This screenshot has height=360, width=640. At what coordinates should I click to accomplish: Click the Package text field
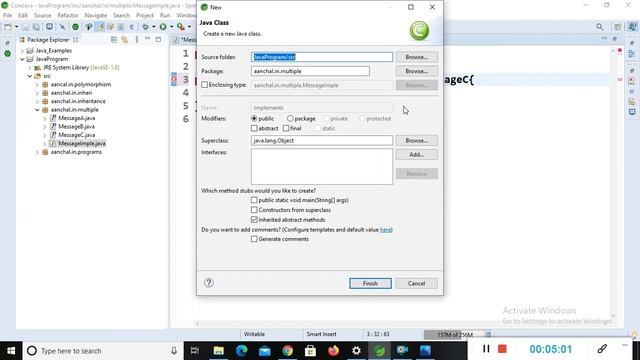pyautogui.click(x=310, y=71)
